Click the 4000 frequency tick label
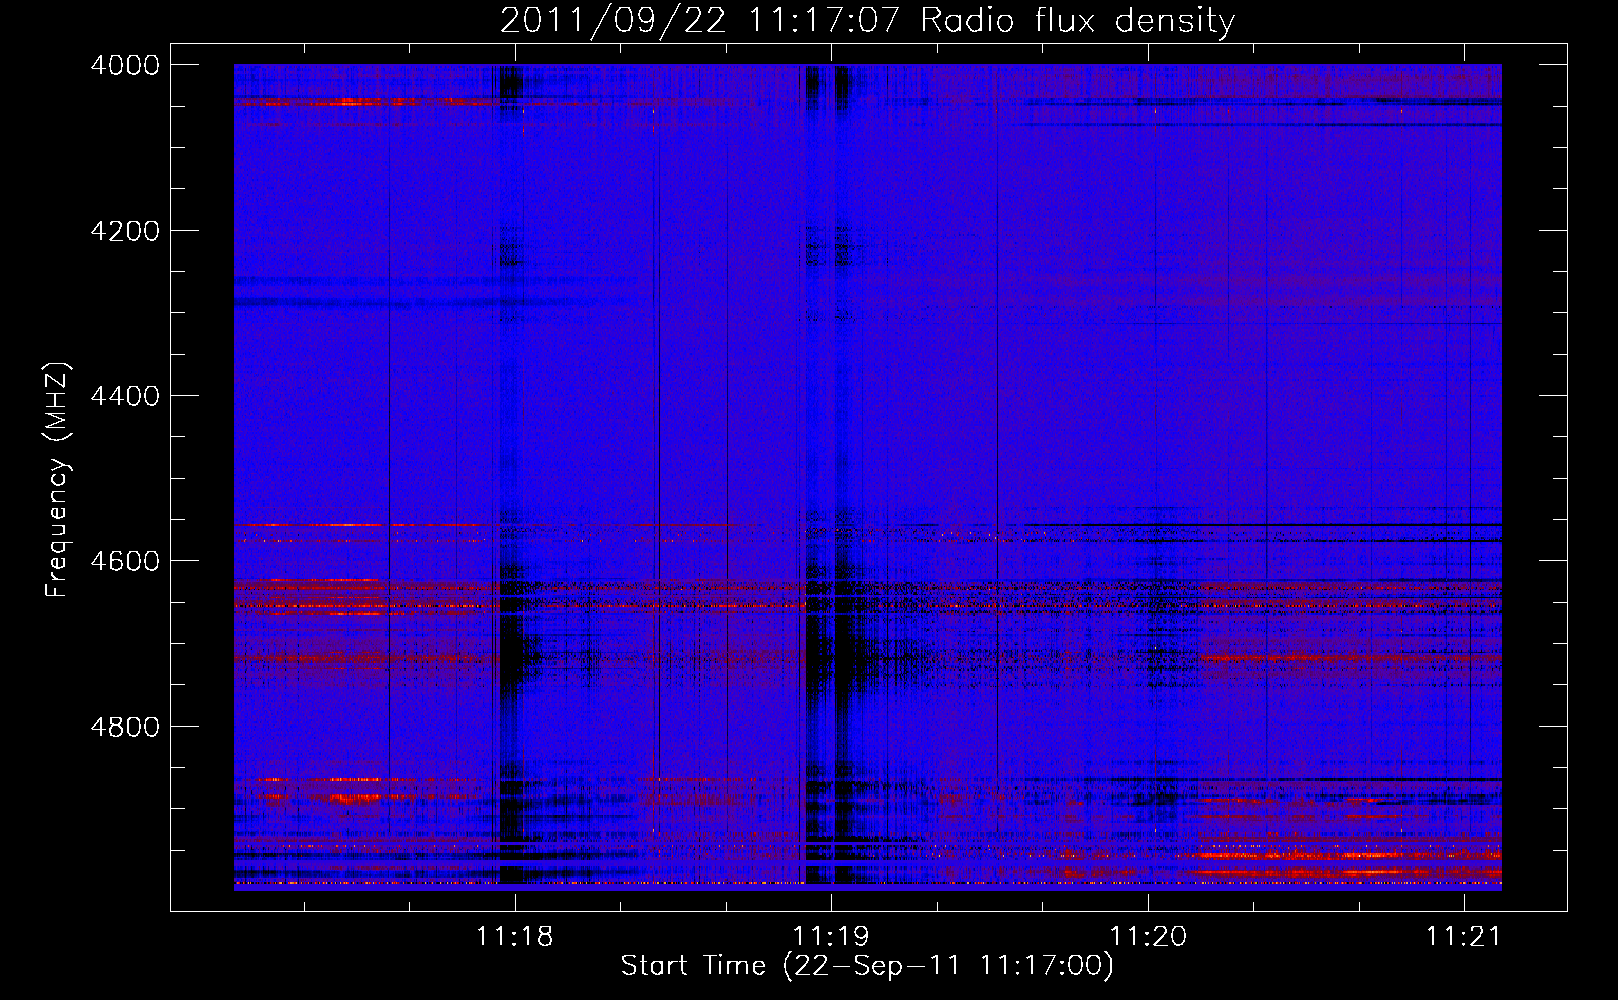Image resolution: width=1618 pixels, height=1000 pixels. [125, 65]
